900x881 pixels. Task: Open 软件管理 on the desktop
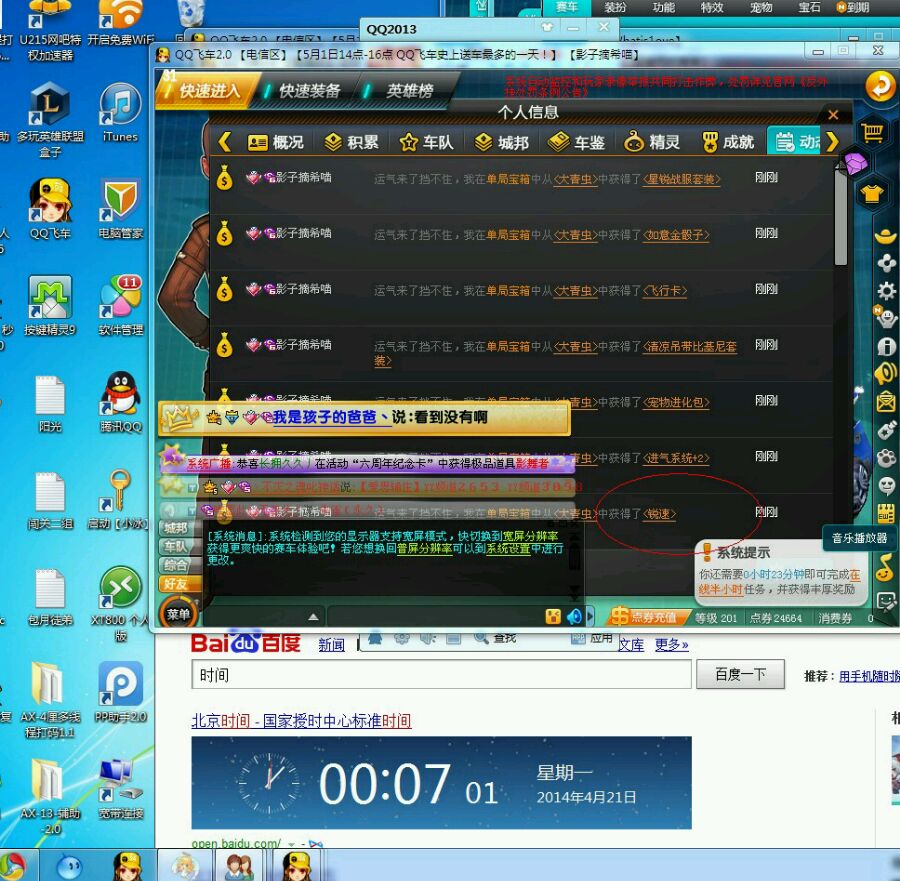tap(120, 305)
